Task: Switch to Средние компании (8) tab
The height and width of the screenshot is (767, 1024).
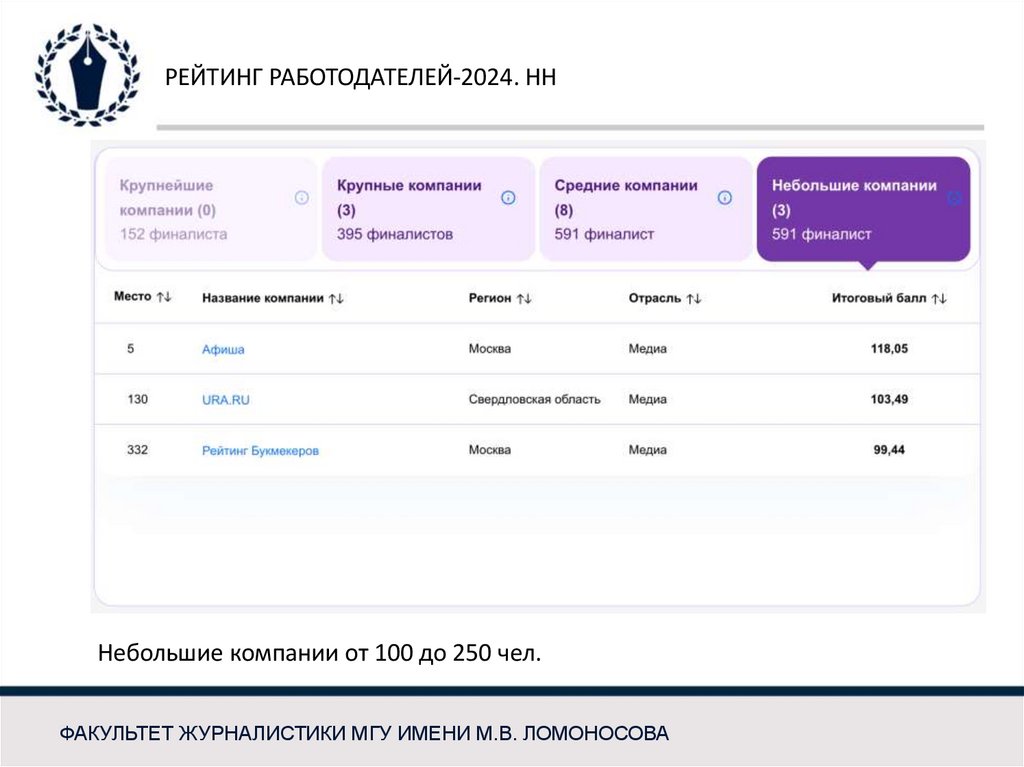Action: click(646, 209)
